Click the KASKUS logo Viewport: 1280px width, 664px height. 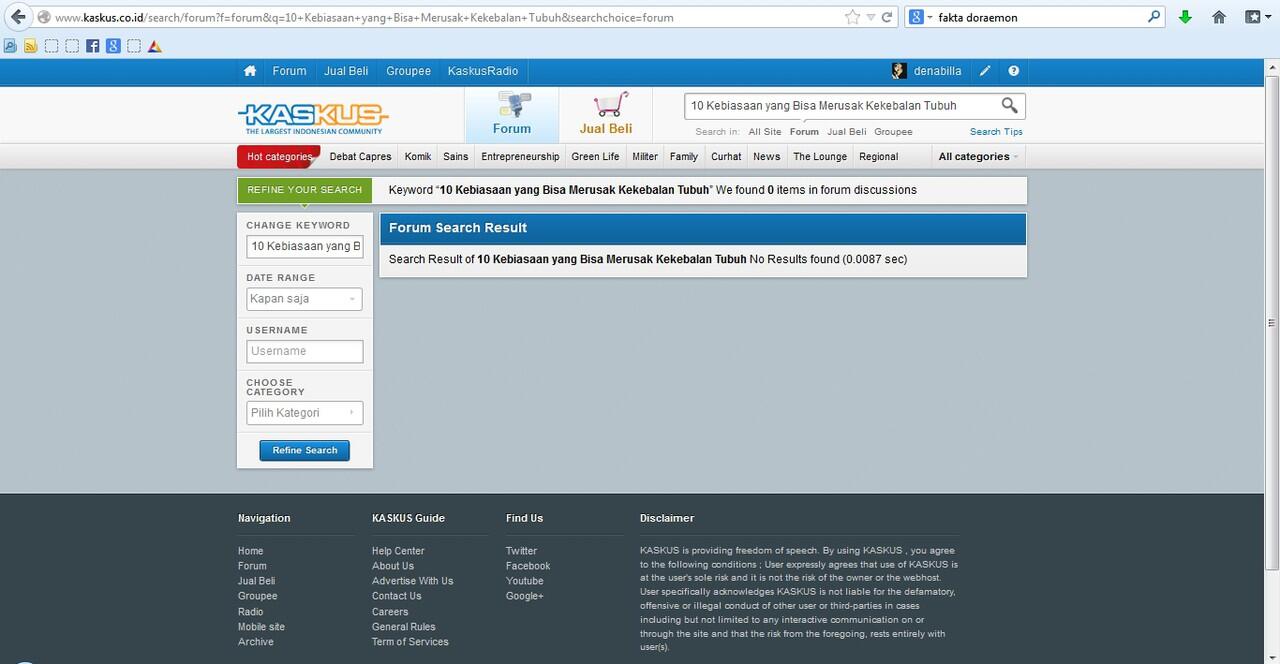point(313,116)
